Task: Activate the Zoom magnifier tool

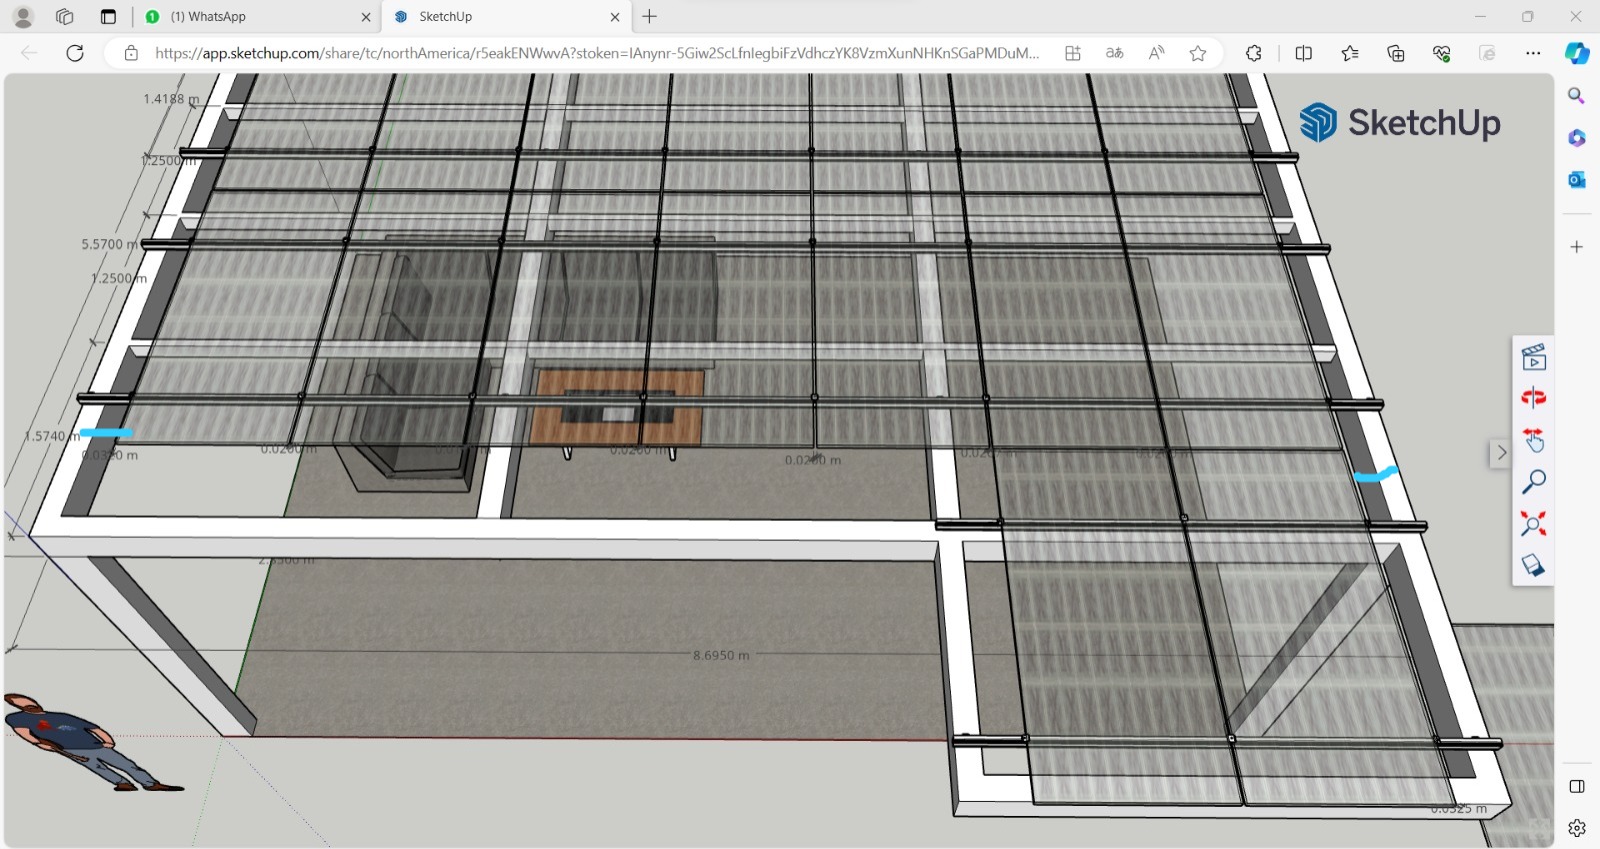Action: tap(1533, 482)
